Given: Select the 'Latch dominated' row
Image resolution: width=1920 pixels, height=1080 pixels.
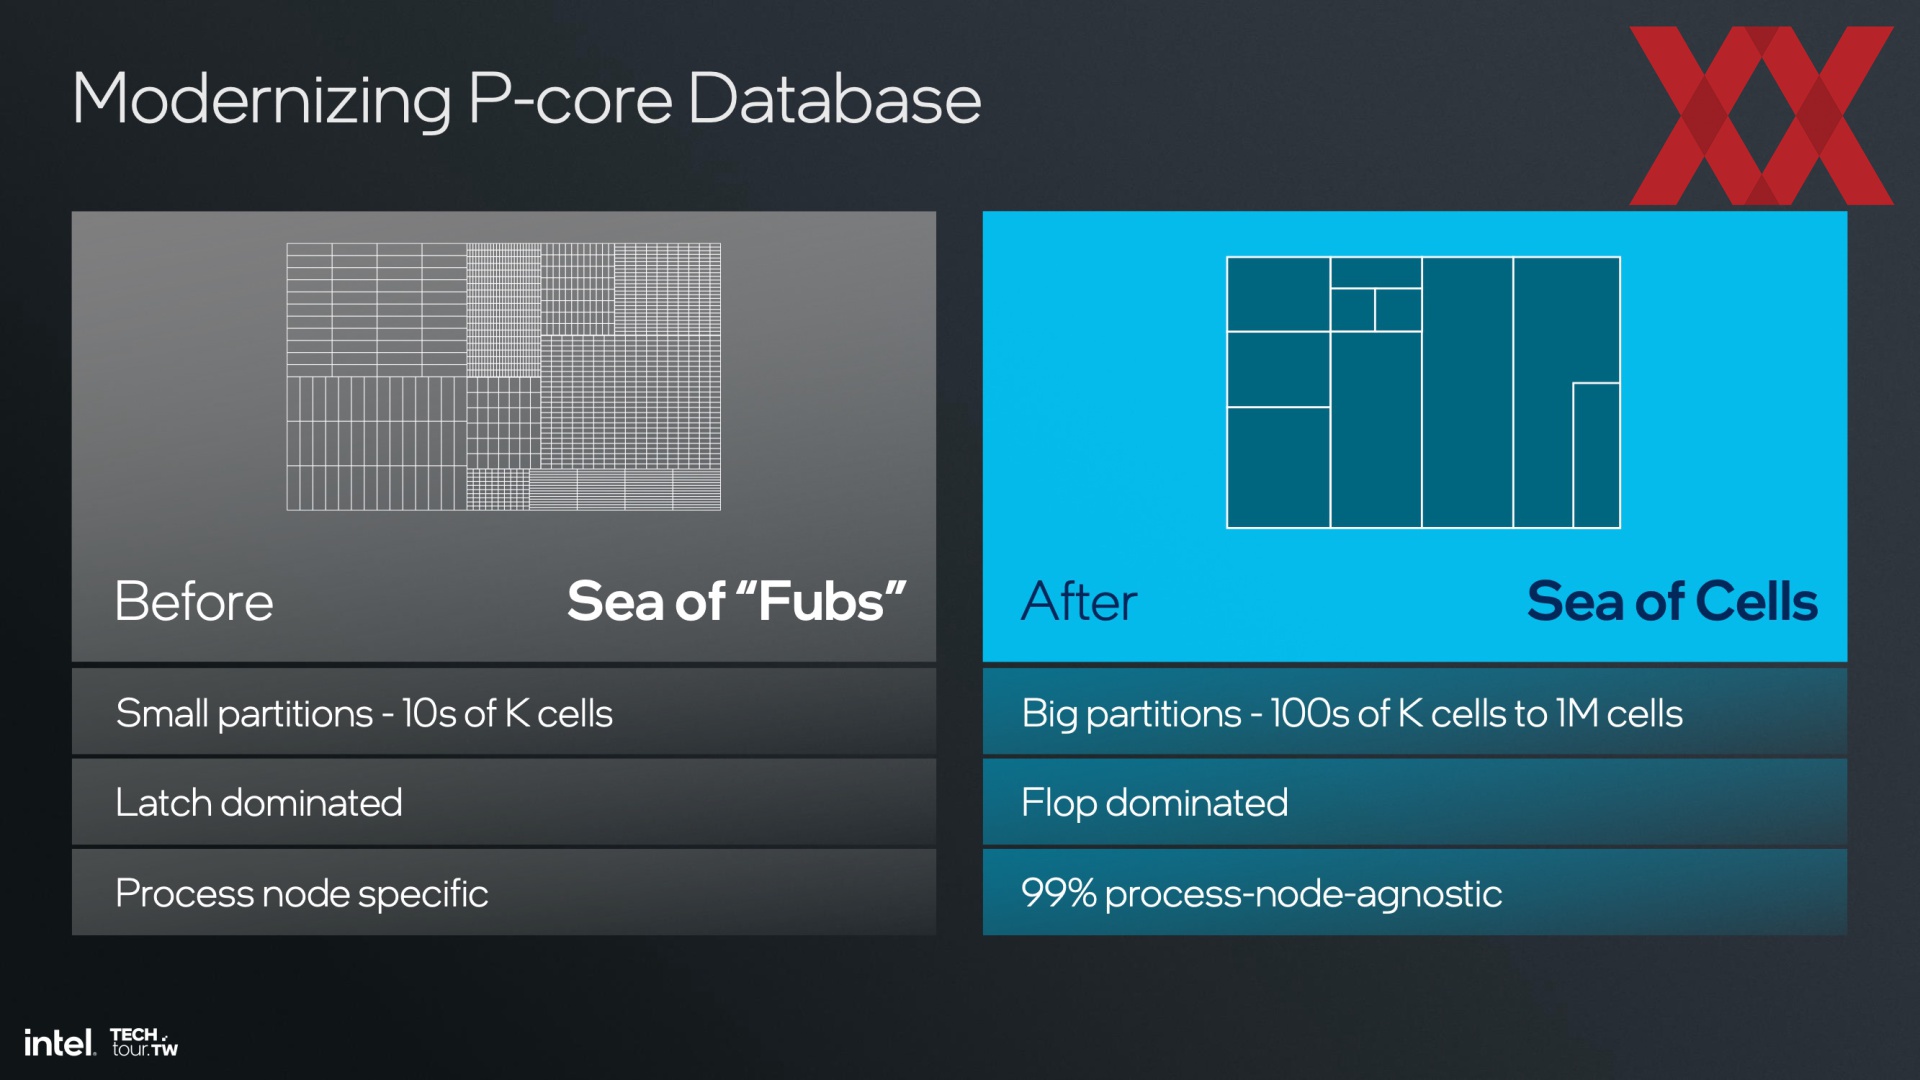Looking at the screenshot, I should [x=504, y=802].
